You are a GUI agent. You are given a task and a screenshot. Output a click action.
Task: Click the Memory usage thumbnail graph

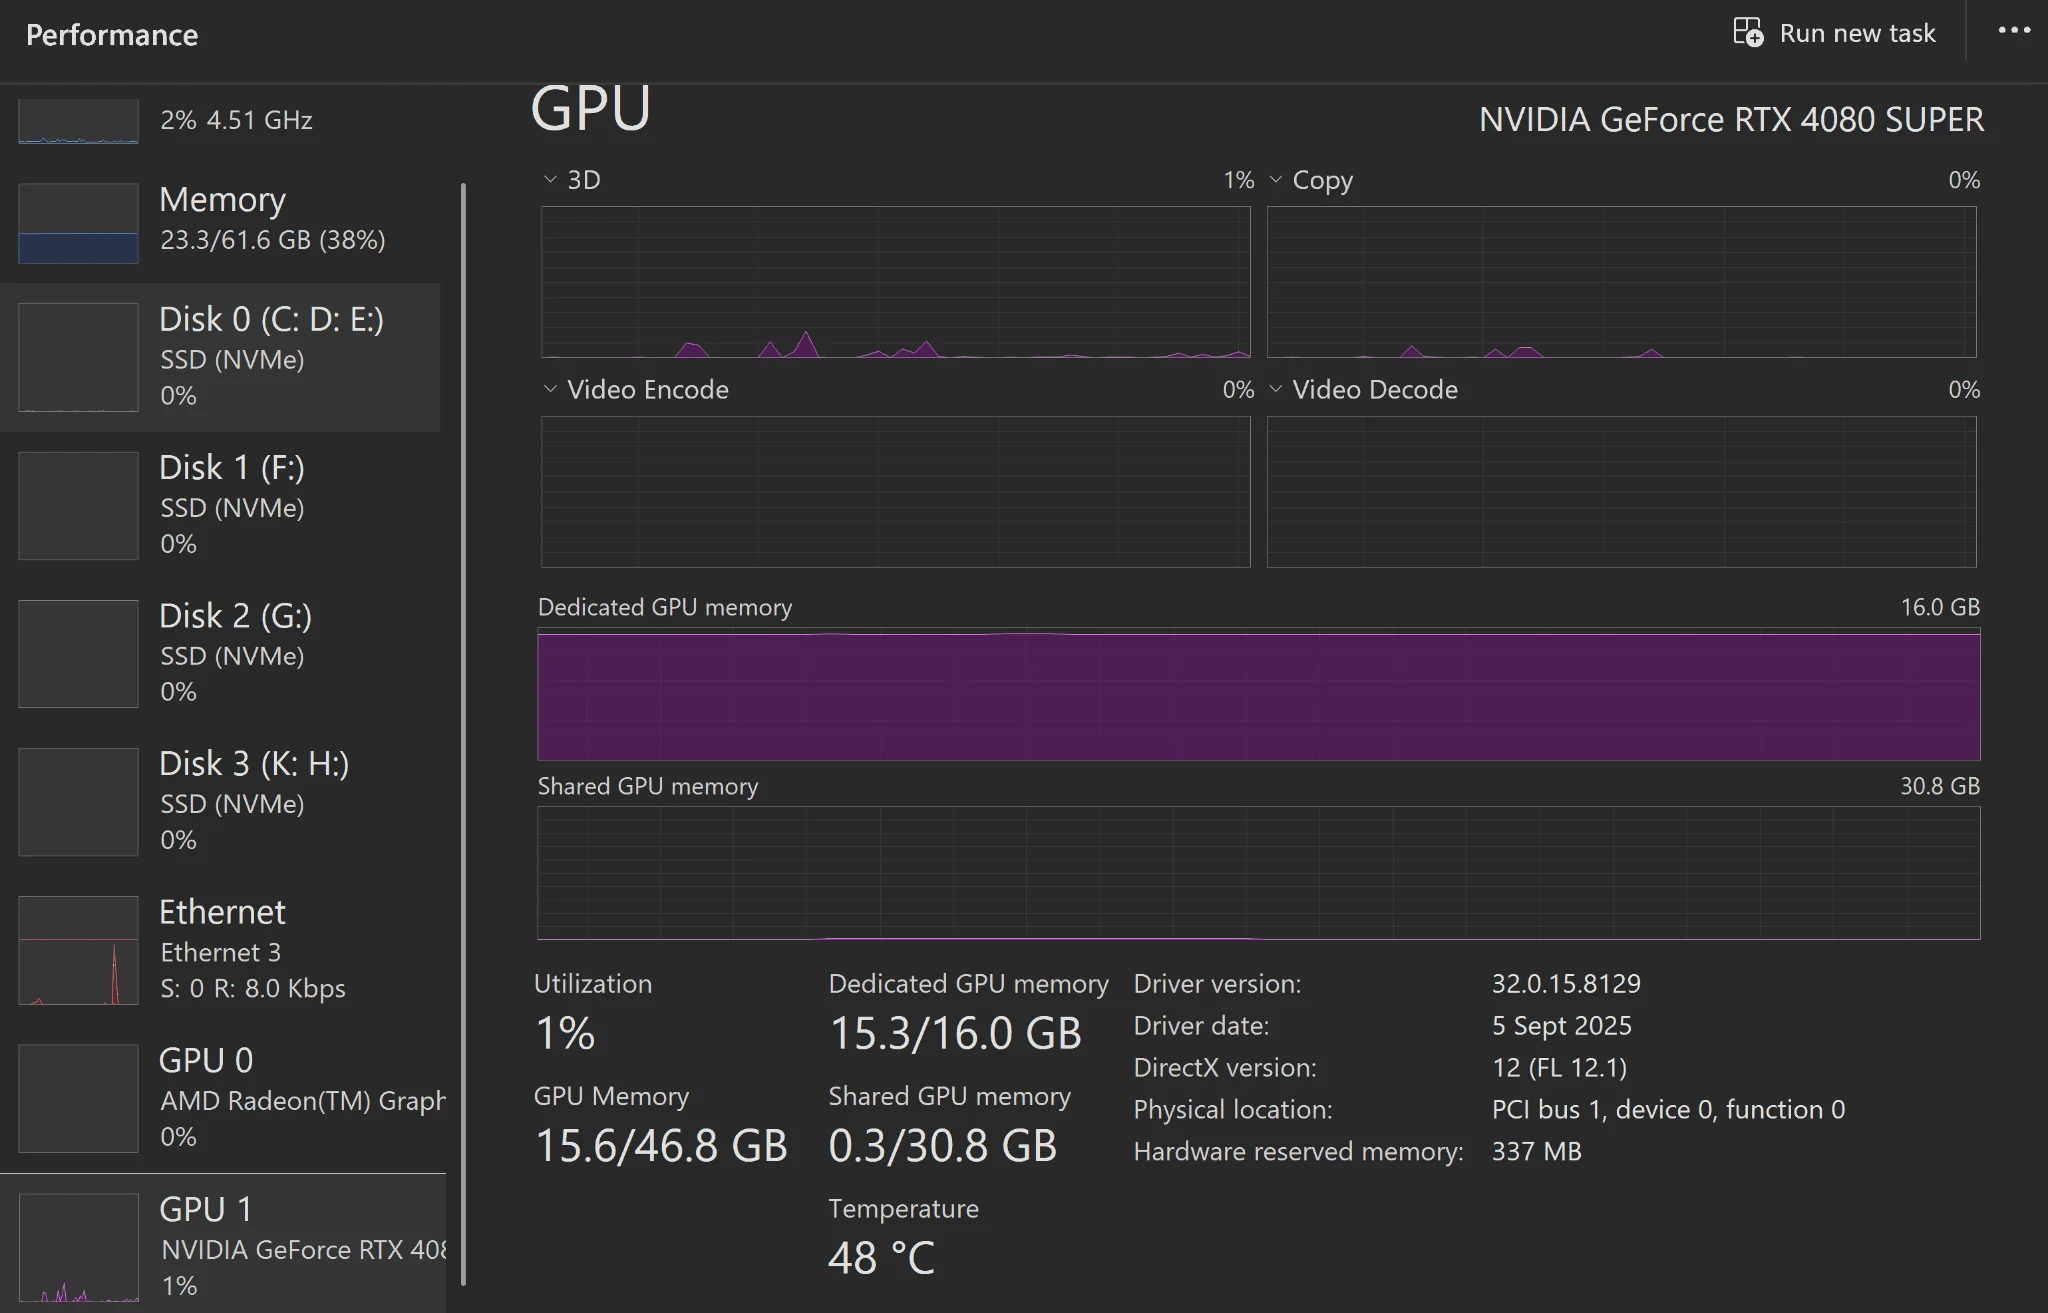pos(78,223)
